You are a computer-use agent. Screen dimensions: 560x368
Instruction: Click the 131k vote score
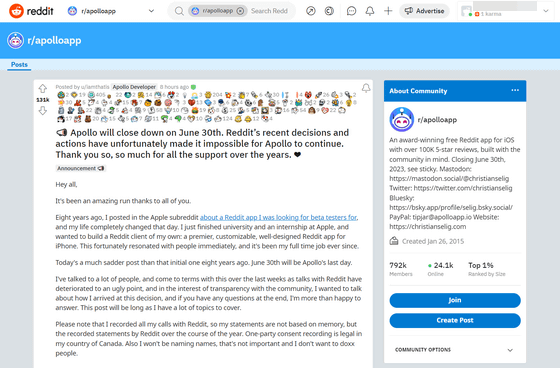pos(42,100)
